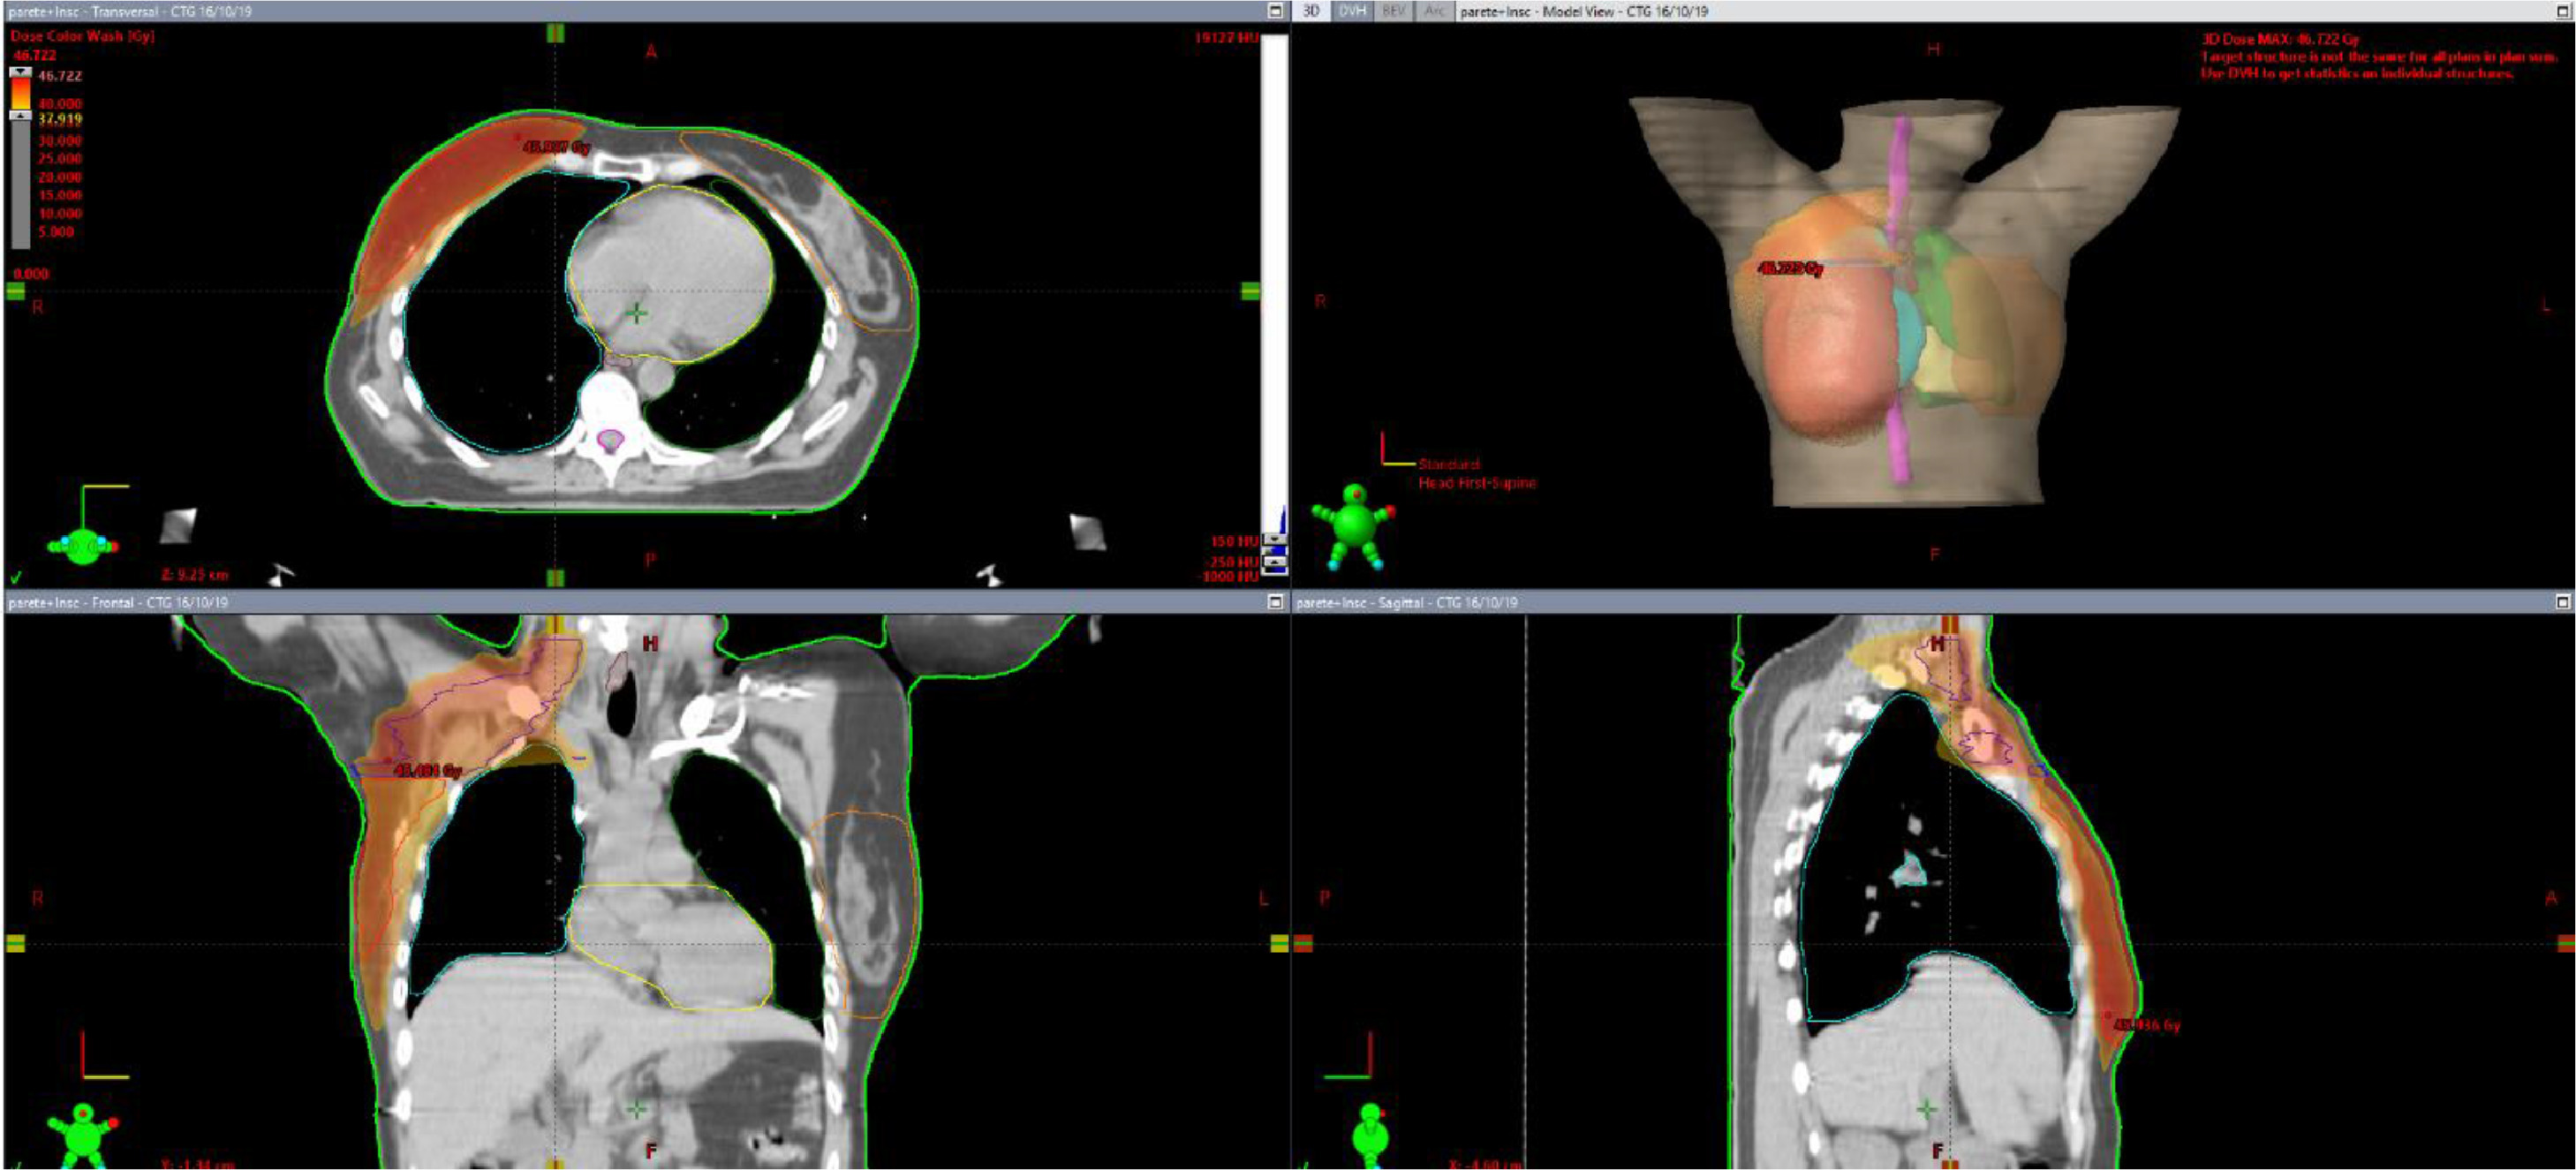Open the Arc tab in Model View
Screen dimensions: 2576x1170
[1434, 11]
